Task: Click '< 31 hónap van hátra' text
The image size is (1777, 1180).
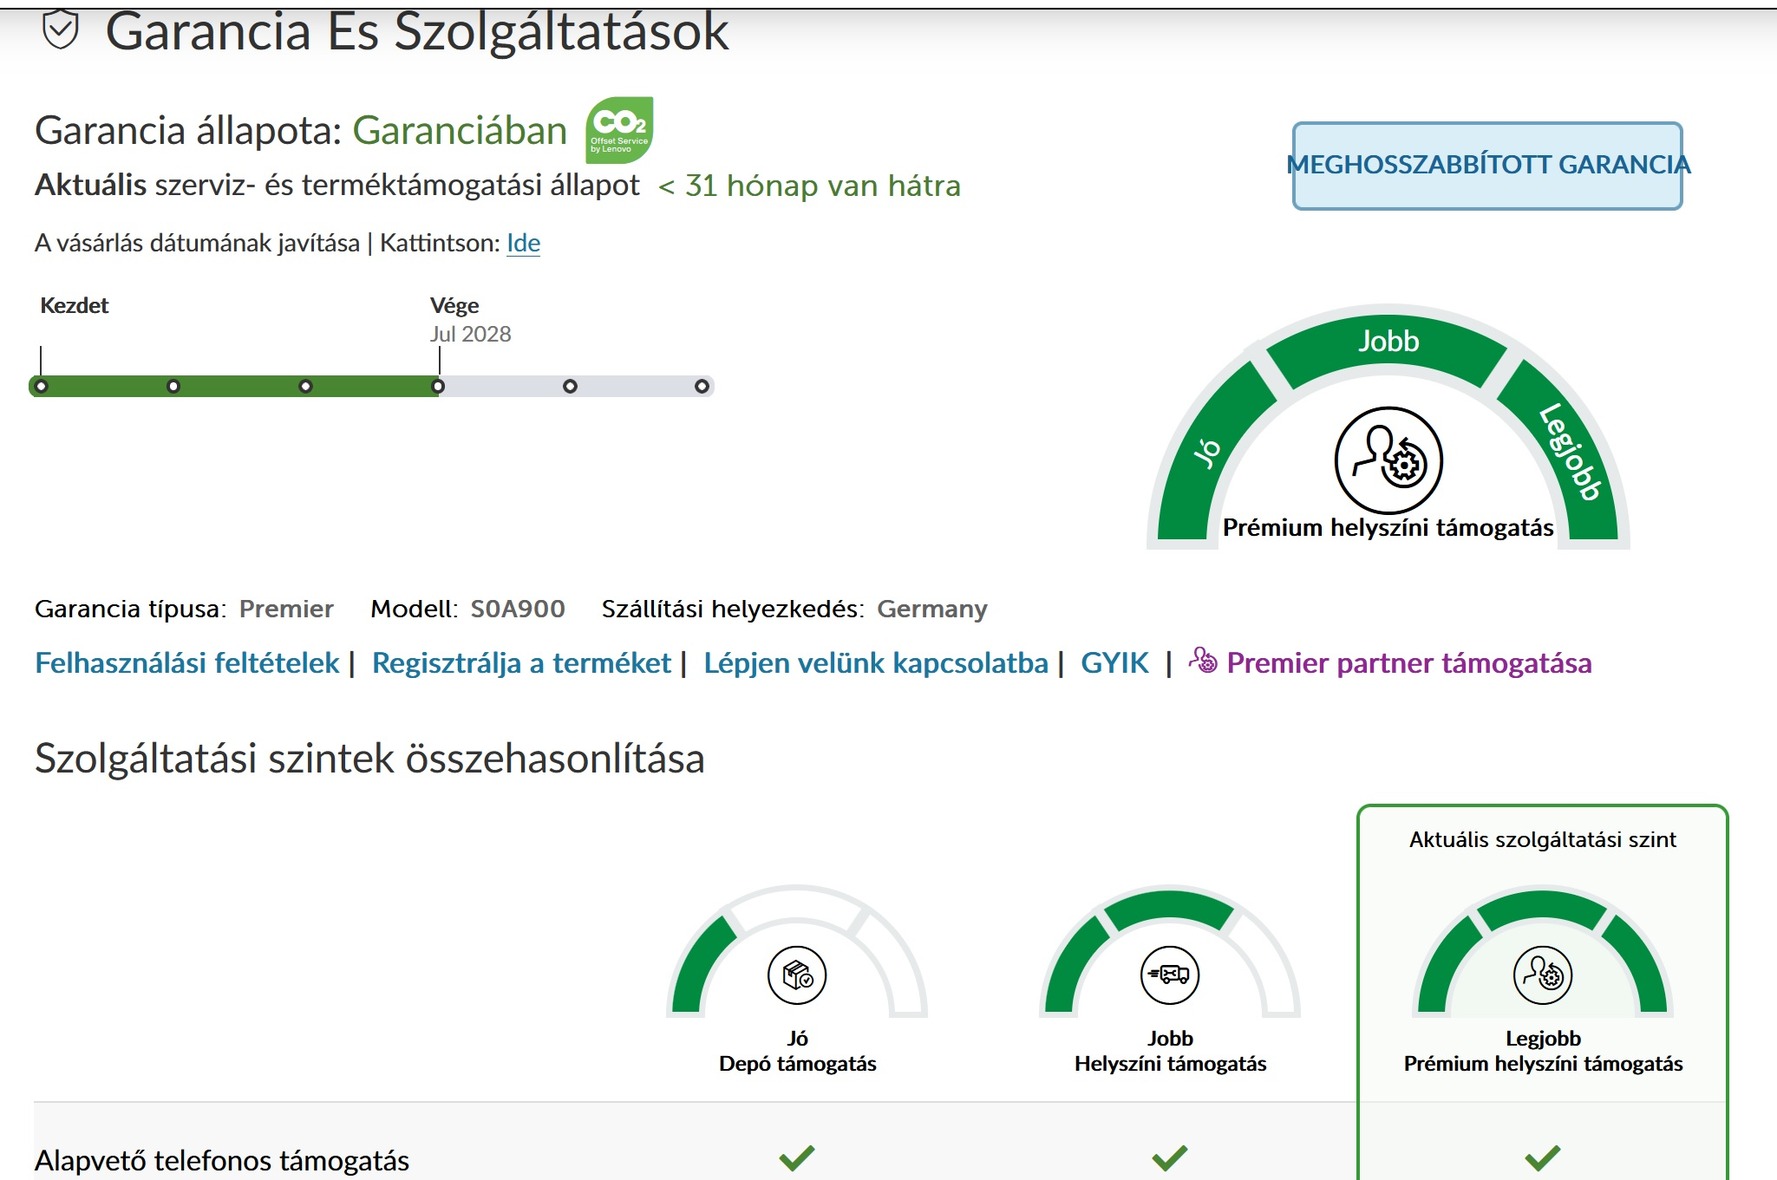Action: [x=809, y=186]
